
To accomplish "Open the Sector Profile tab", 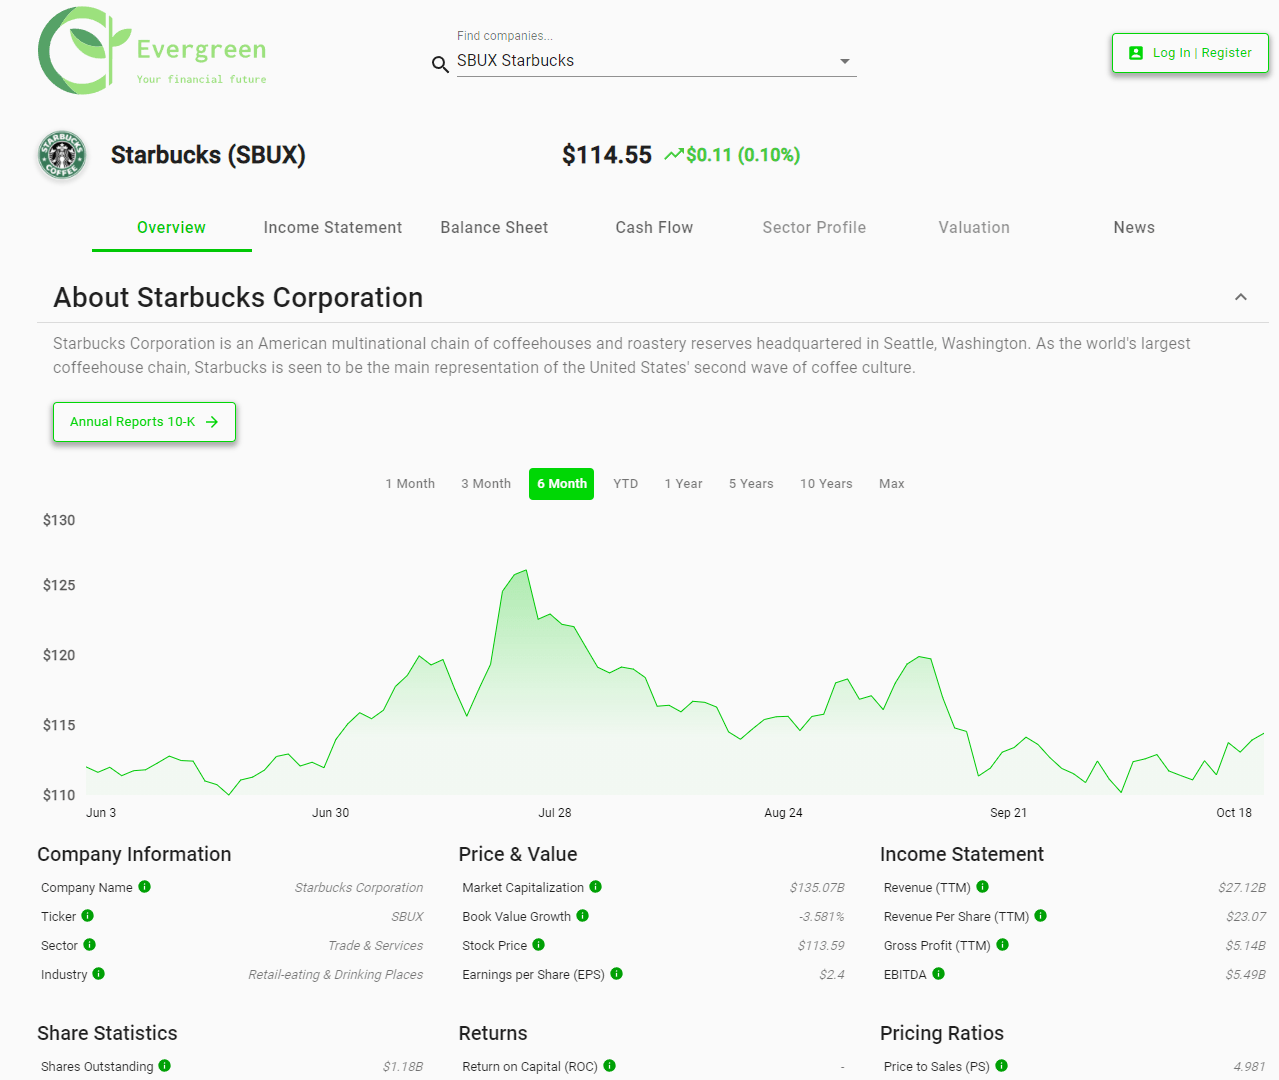I will click(x=814, y=228).
